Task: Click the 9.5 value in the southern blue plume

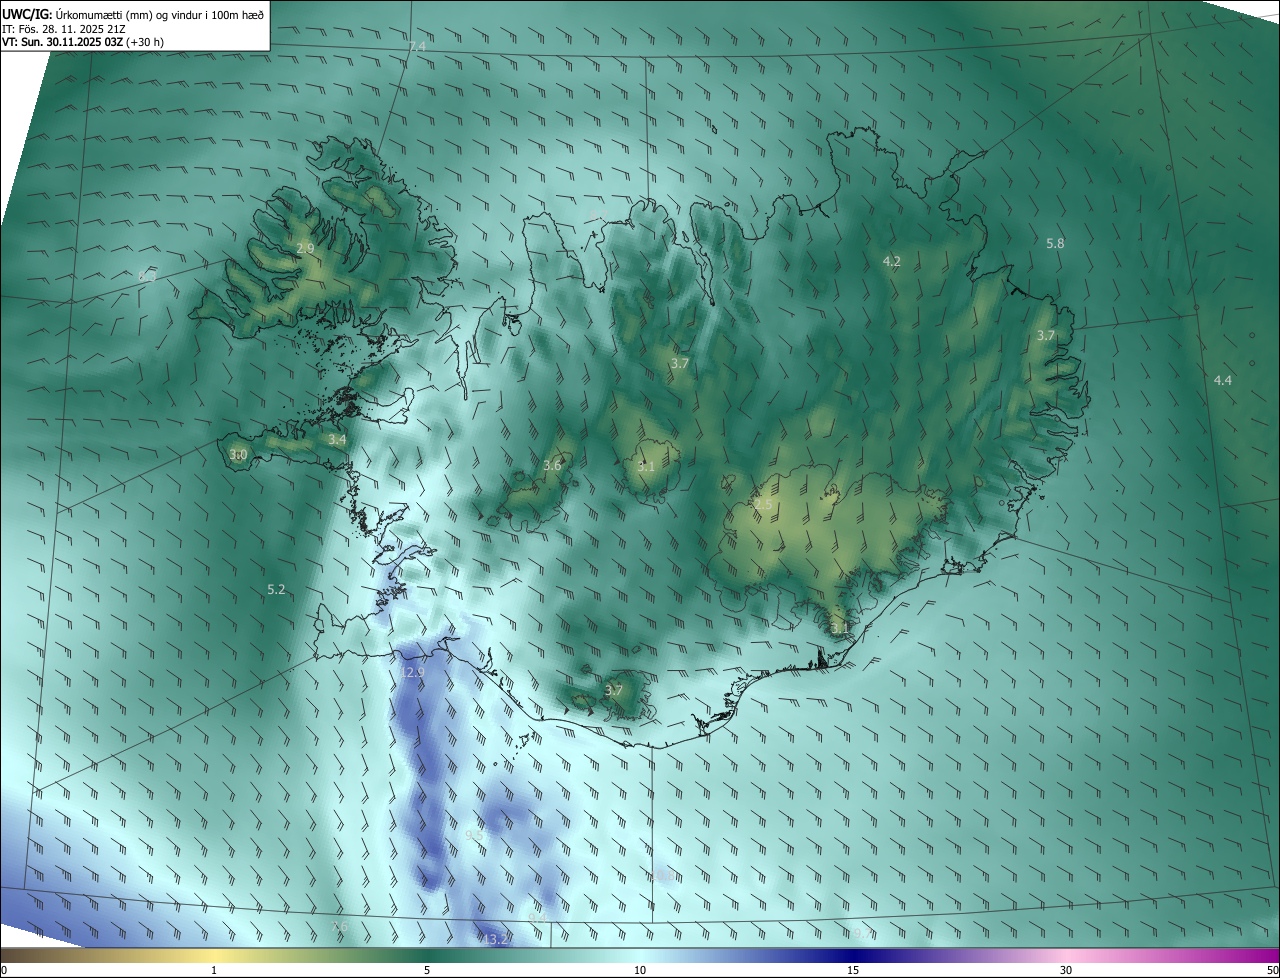Action: [476, 834]
